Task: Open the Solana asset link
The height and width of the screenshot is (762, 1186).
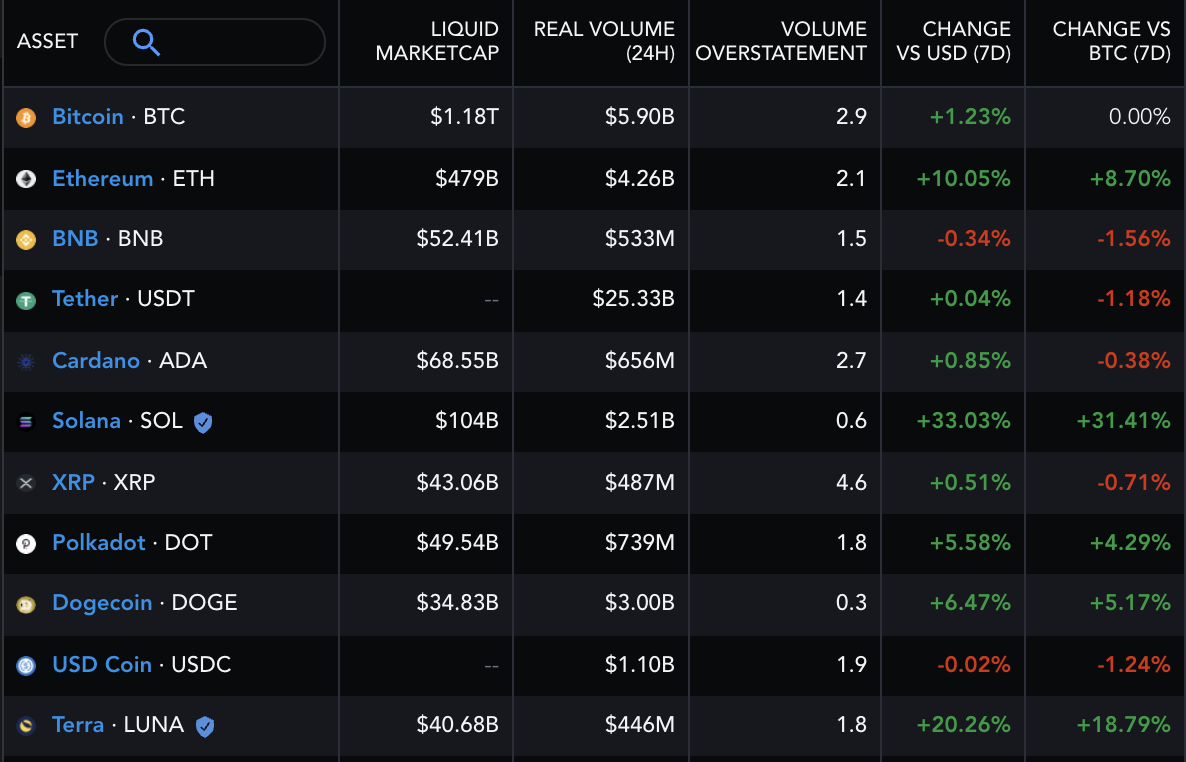Action: (x=86, y=420)
